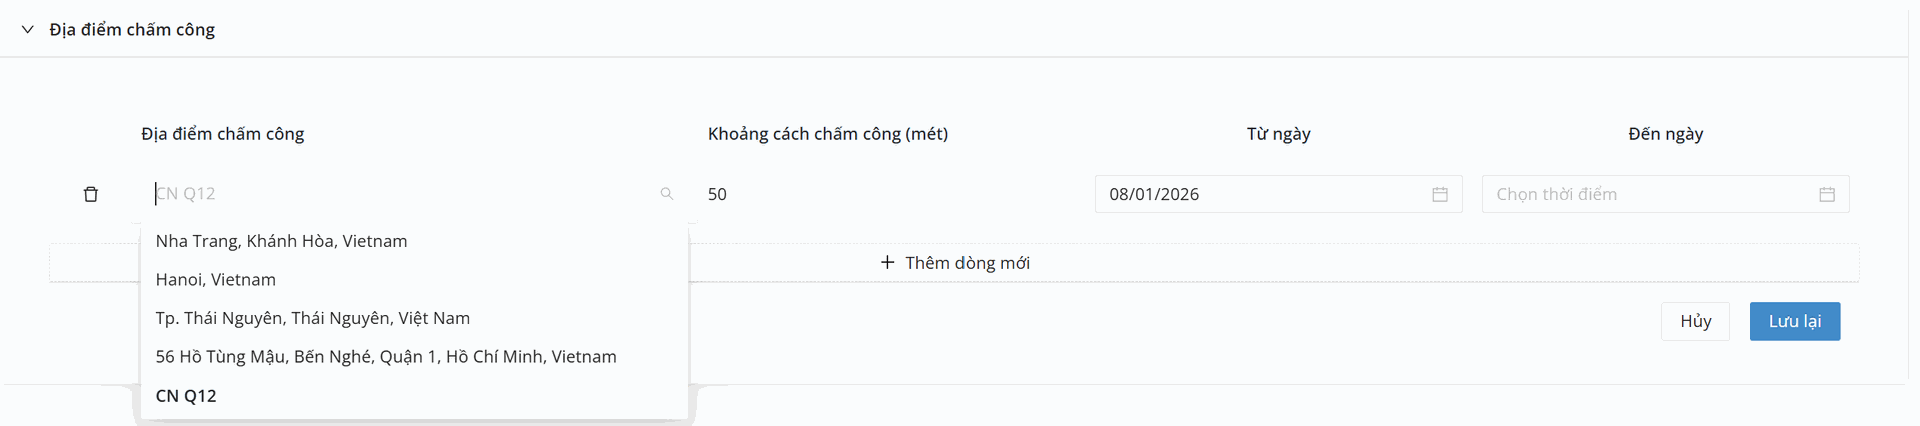The height and width of the screenshot is (426, 1920).
Task: Open calendar icon in Từ ngày field
Action: pos(1440,194)
